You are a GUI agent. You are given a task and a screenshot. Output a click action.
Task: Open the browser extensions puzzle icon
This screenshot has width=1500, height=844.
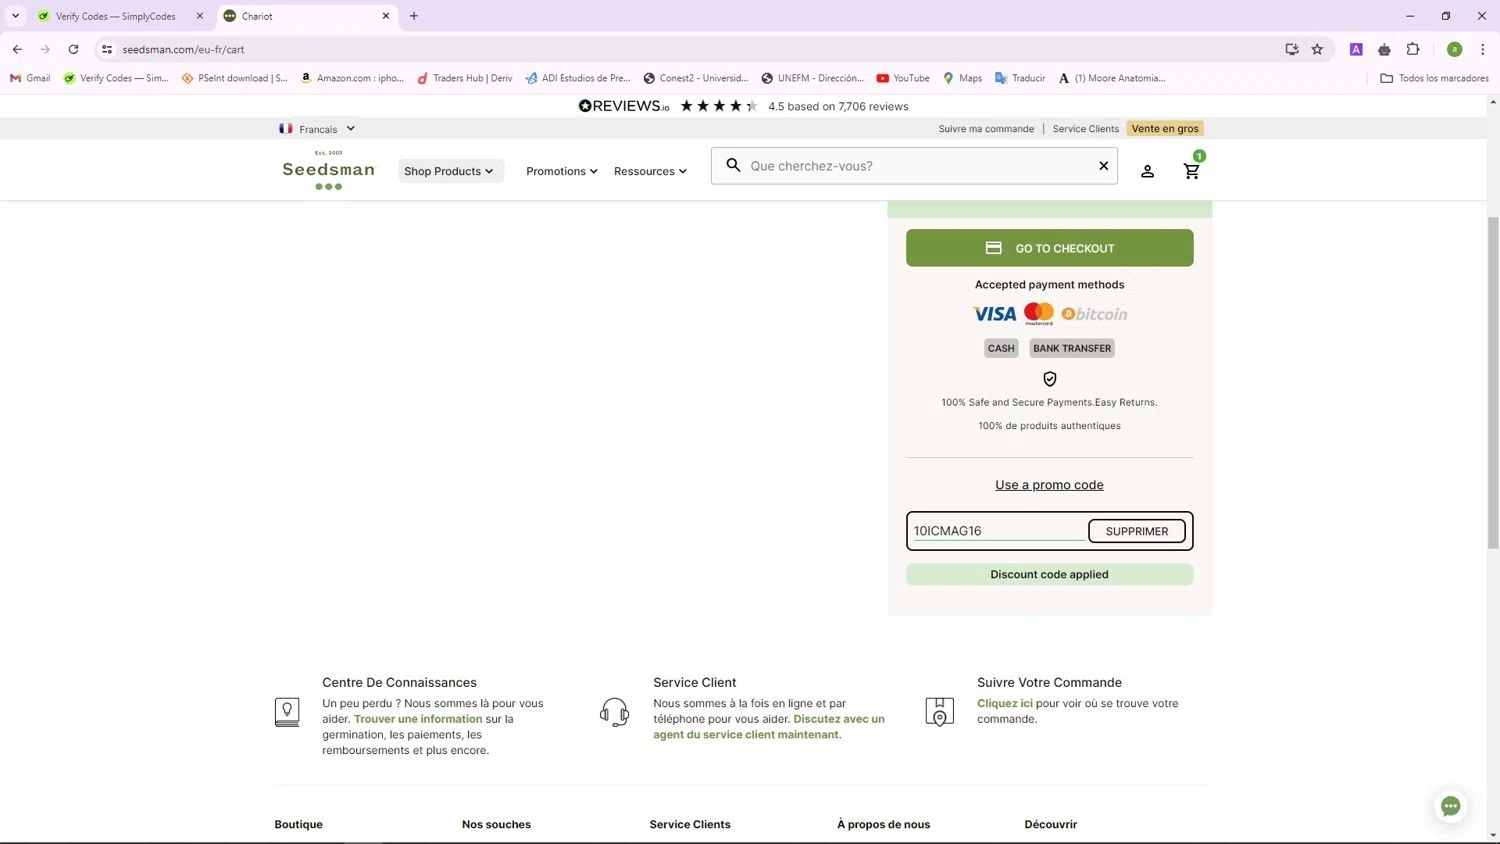[1413, 49]
